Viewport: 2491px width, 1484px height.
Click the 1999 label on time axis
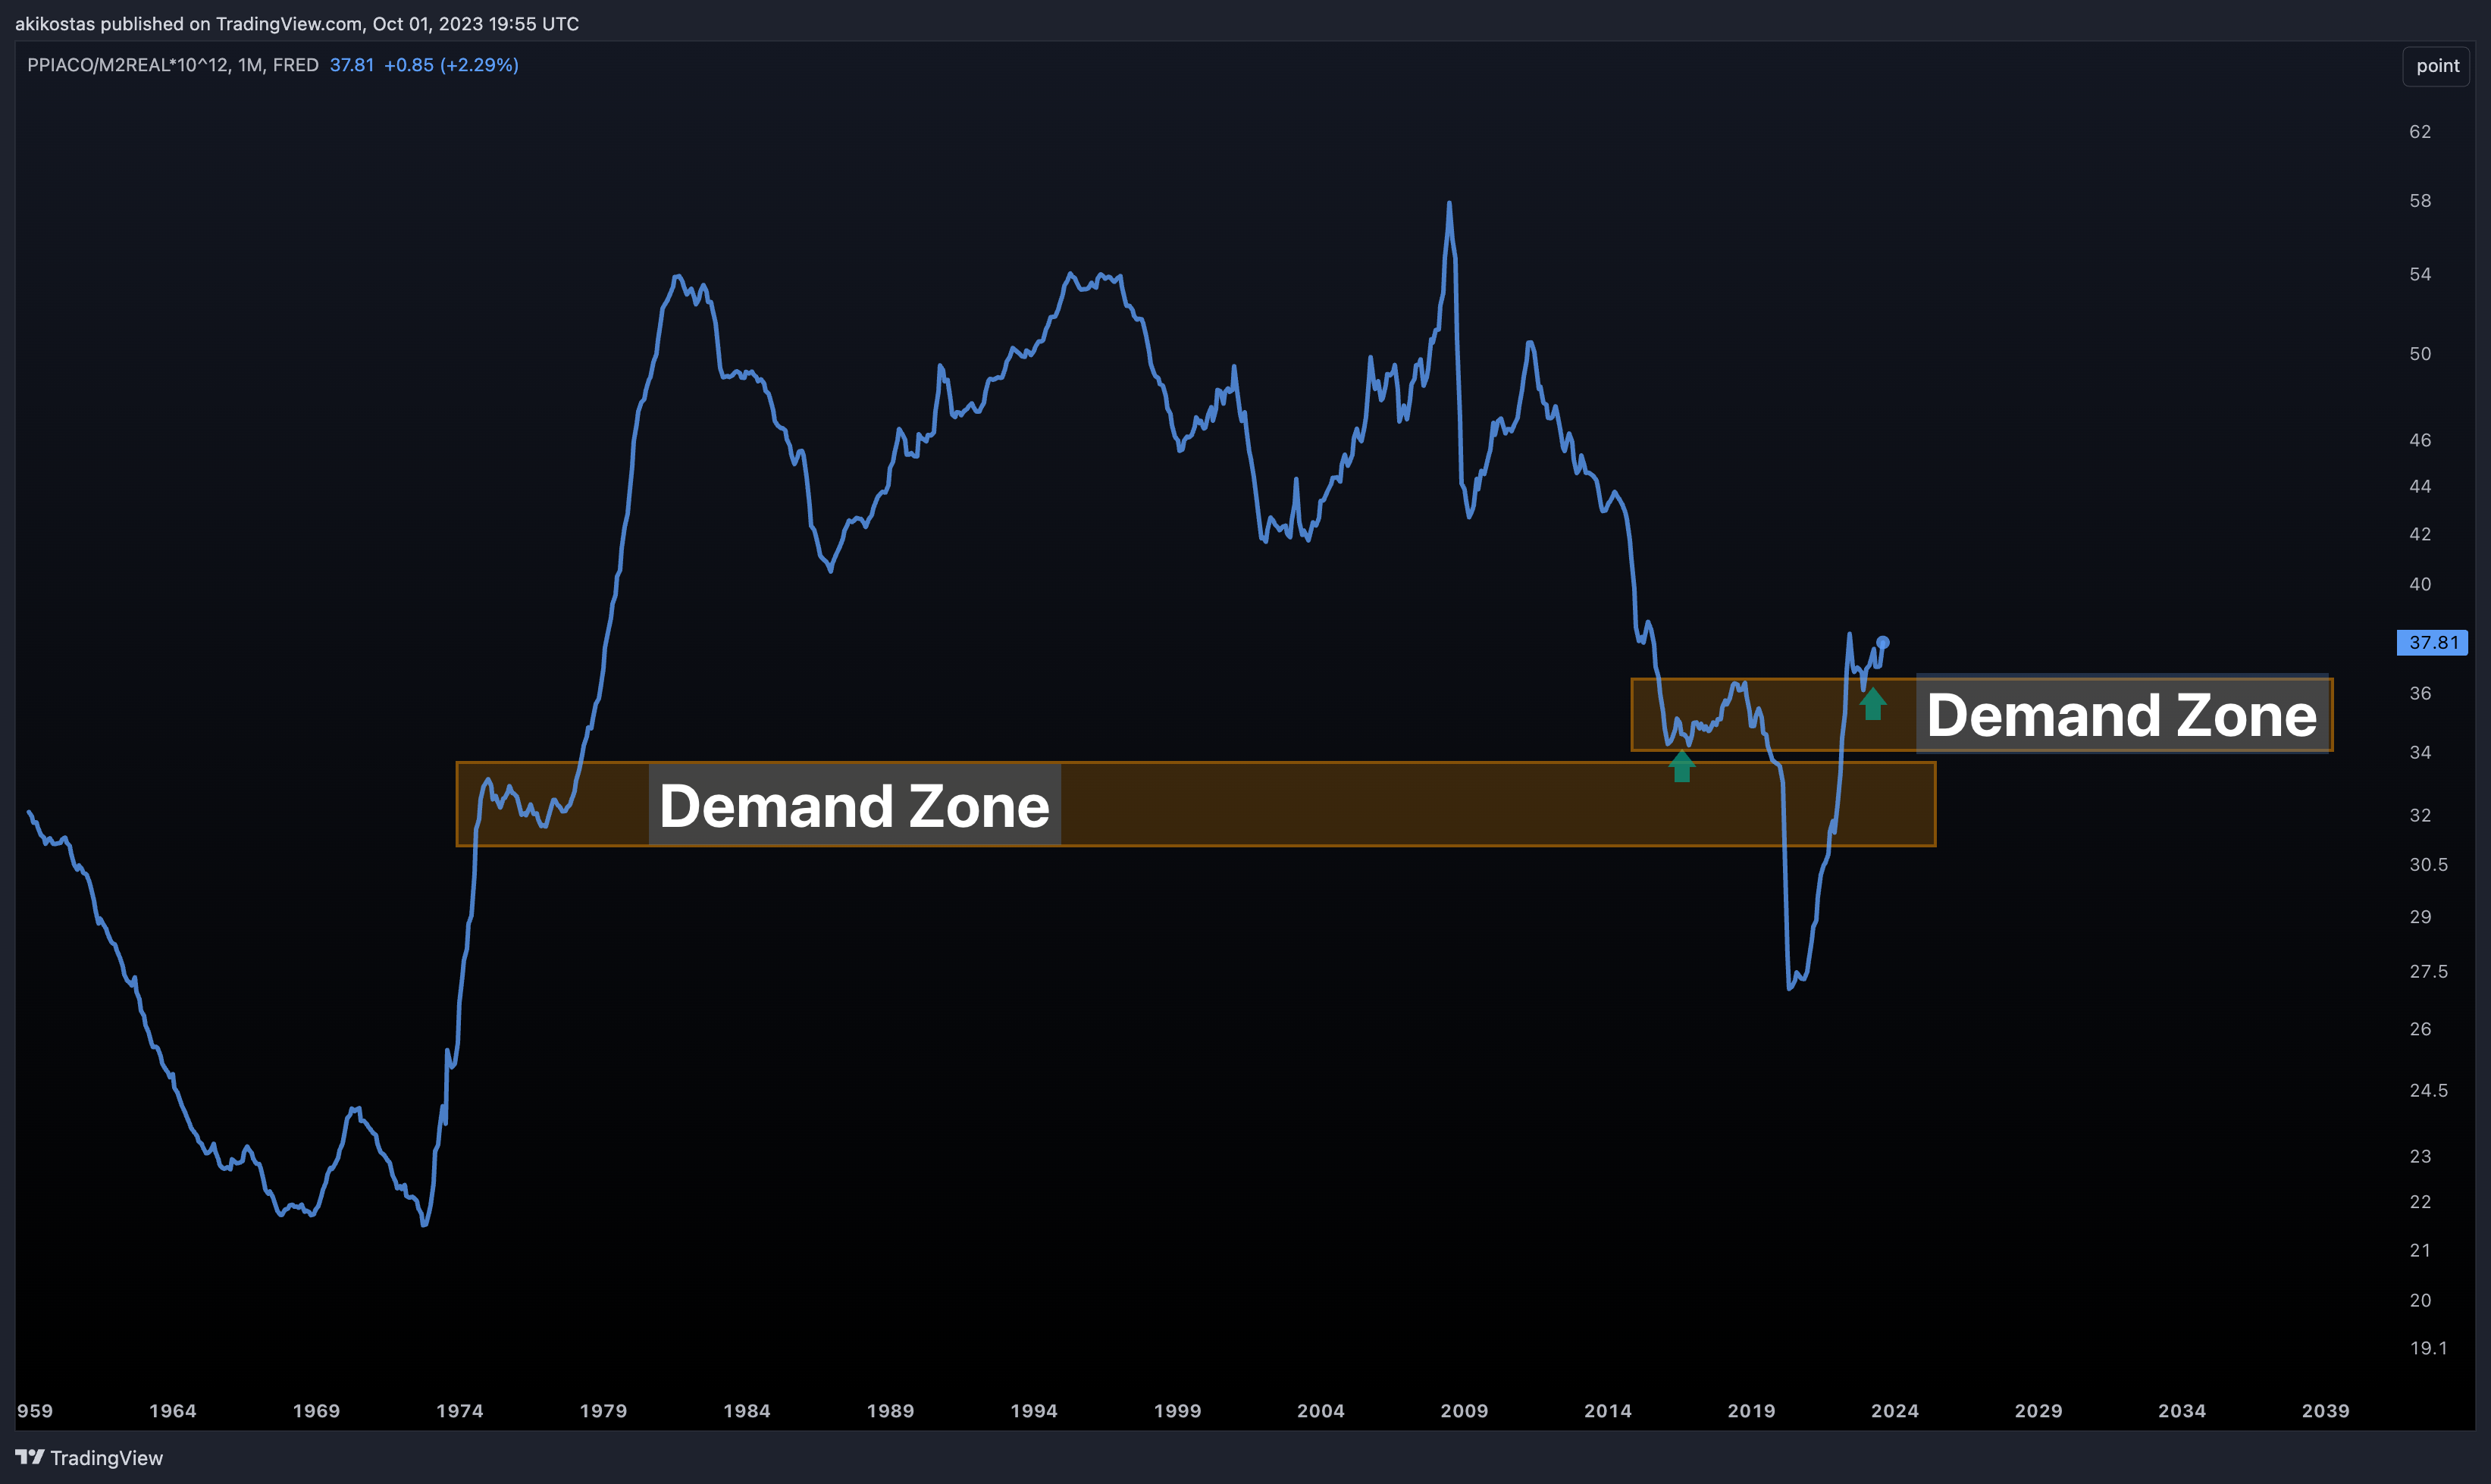tap(1177, 1411)
